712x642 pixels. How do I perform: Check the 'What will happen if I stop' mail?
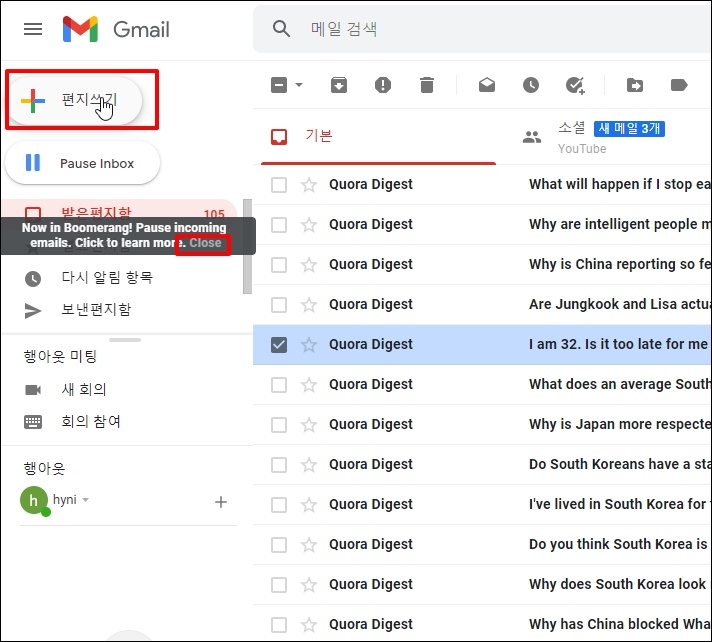(x=279, y=185)
